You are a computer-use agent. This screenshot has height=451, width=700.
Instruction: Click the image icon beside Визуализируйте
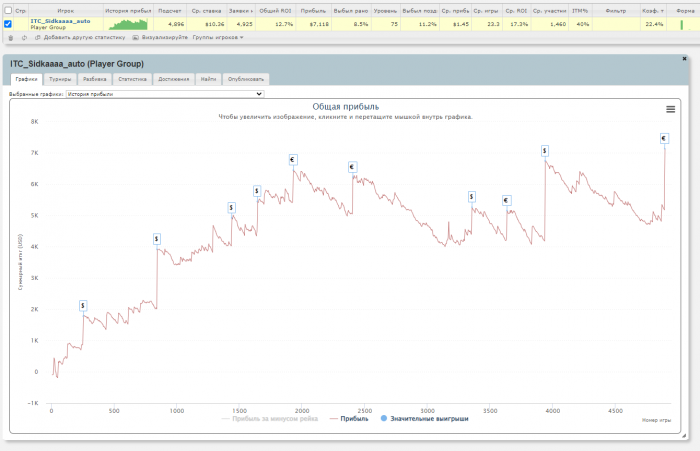(x=136, y=38)
